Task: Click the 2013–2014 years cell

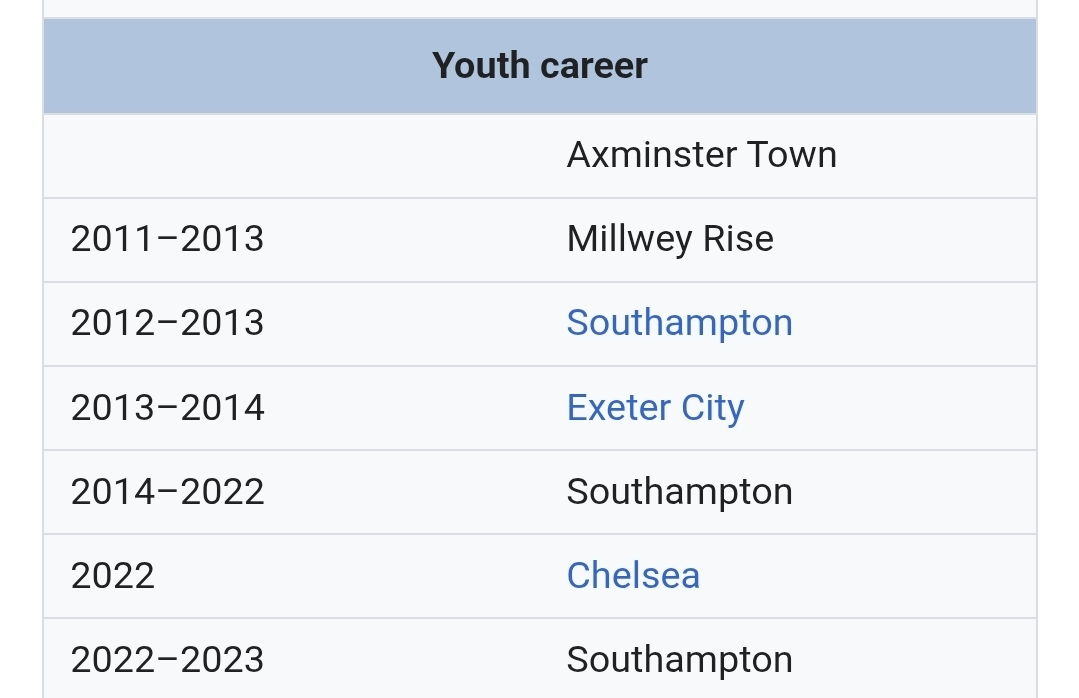Action: 167,408
